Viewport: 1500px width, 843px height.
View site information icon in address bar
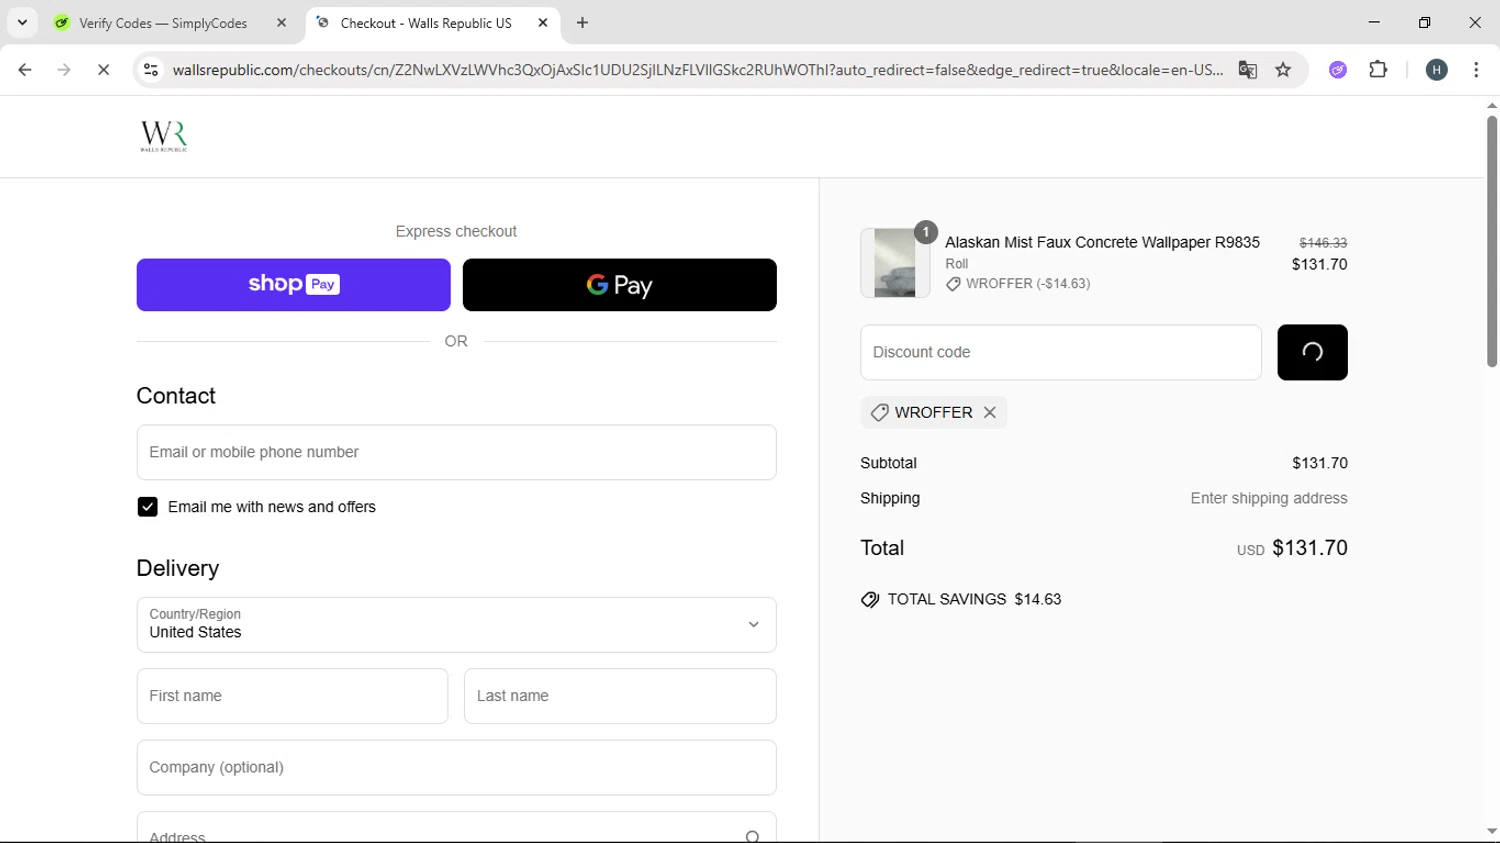tap(151, 70)
